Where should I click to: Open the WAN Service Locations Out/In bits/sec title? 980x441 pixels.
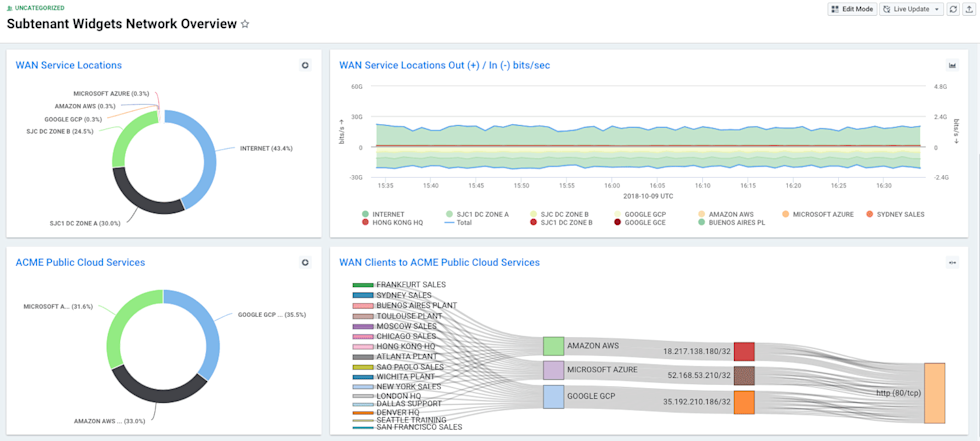pyautogui.click(x=444, y=65)
